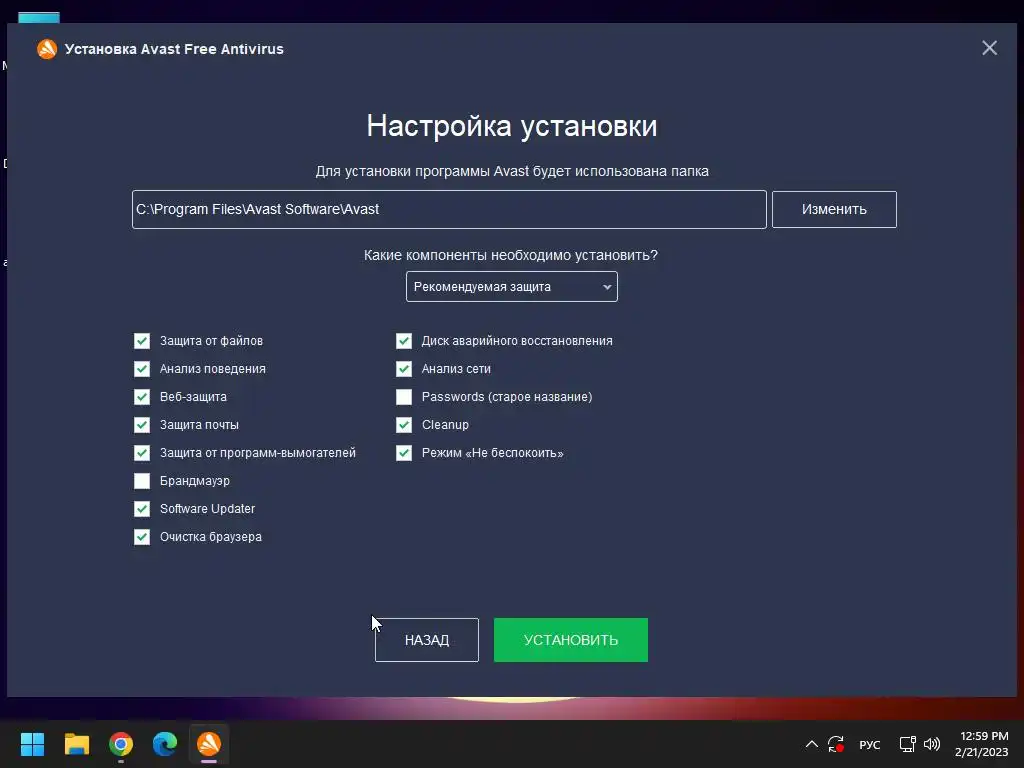Click the sync update tray icon

coord(836,744)
